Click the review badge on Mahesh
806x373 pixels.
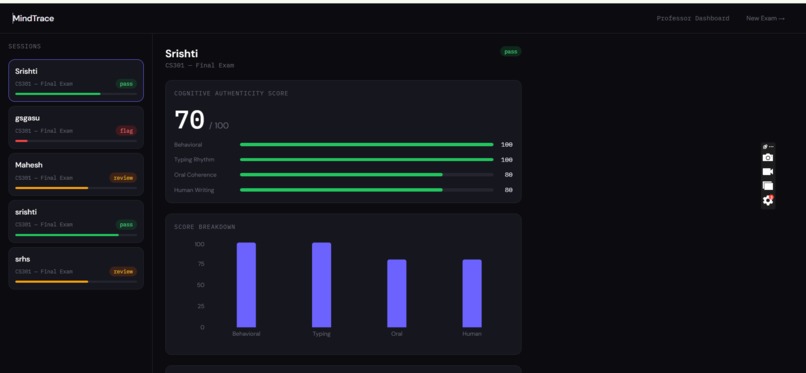[123, 178]
